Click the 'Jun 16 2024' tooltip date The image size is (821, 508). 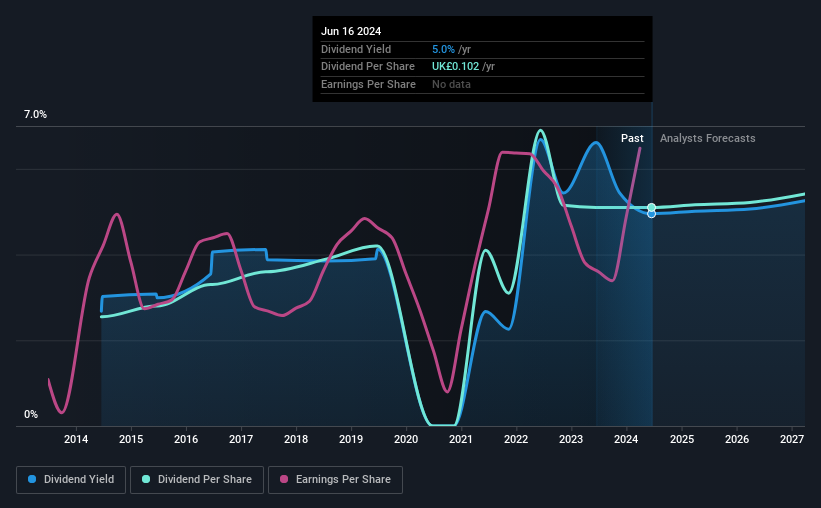(x=351, y=31)
